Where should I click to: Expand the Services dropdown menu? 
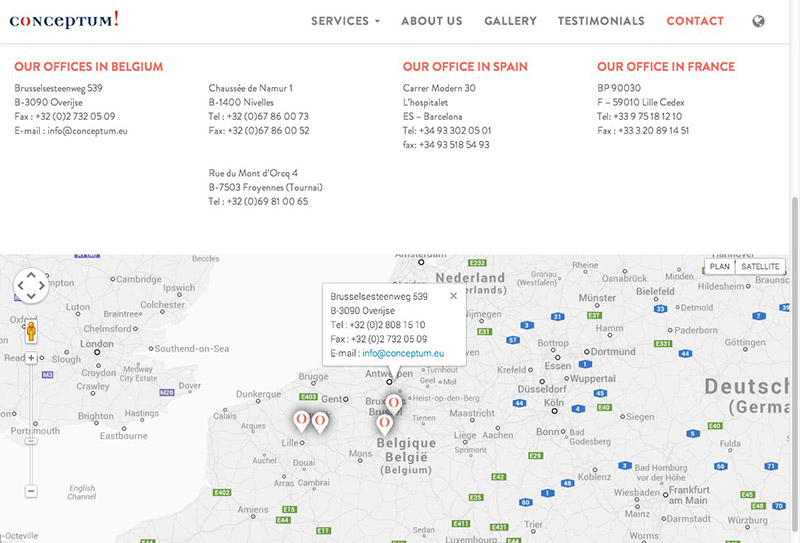(345, 21)
